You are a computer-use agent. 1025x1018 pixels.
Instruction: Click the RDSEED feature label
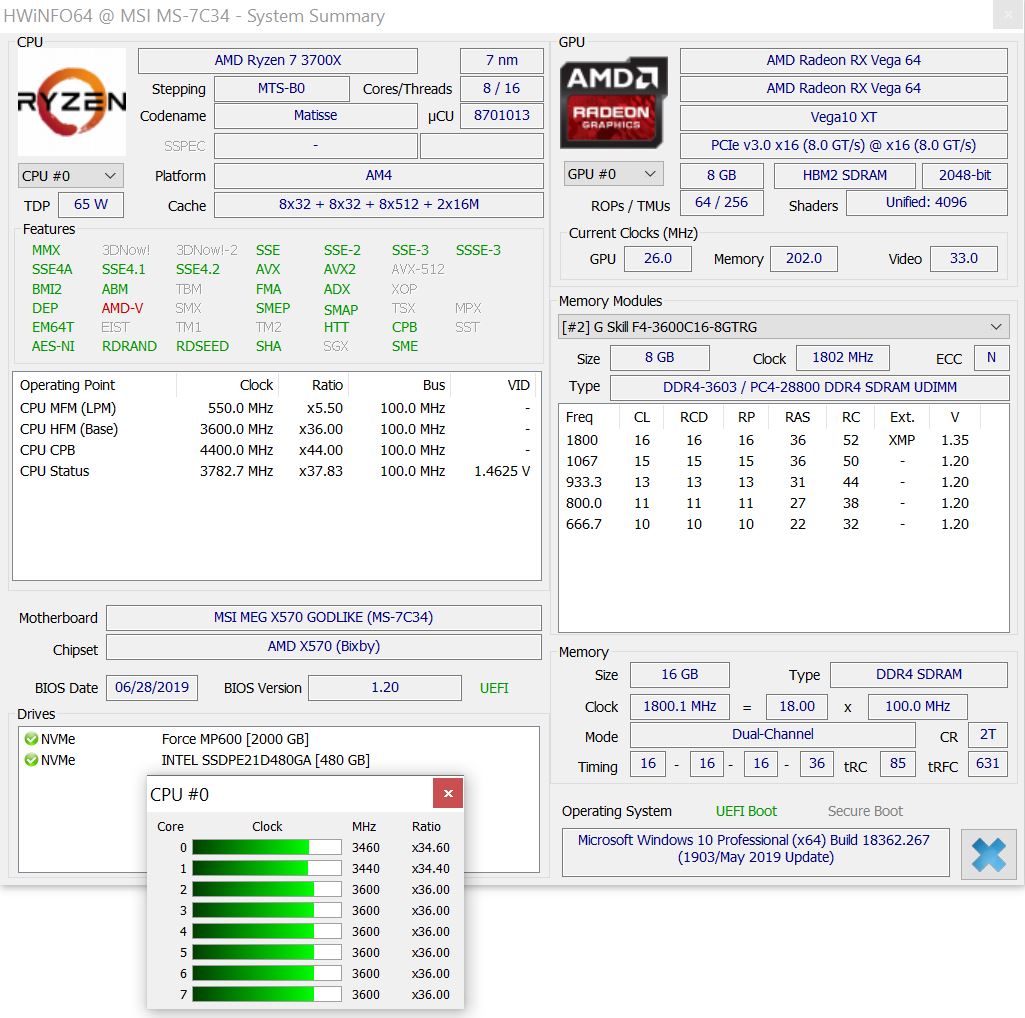coord(202,347)
